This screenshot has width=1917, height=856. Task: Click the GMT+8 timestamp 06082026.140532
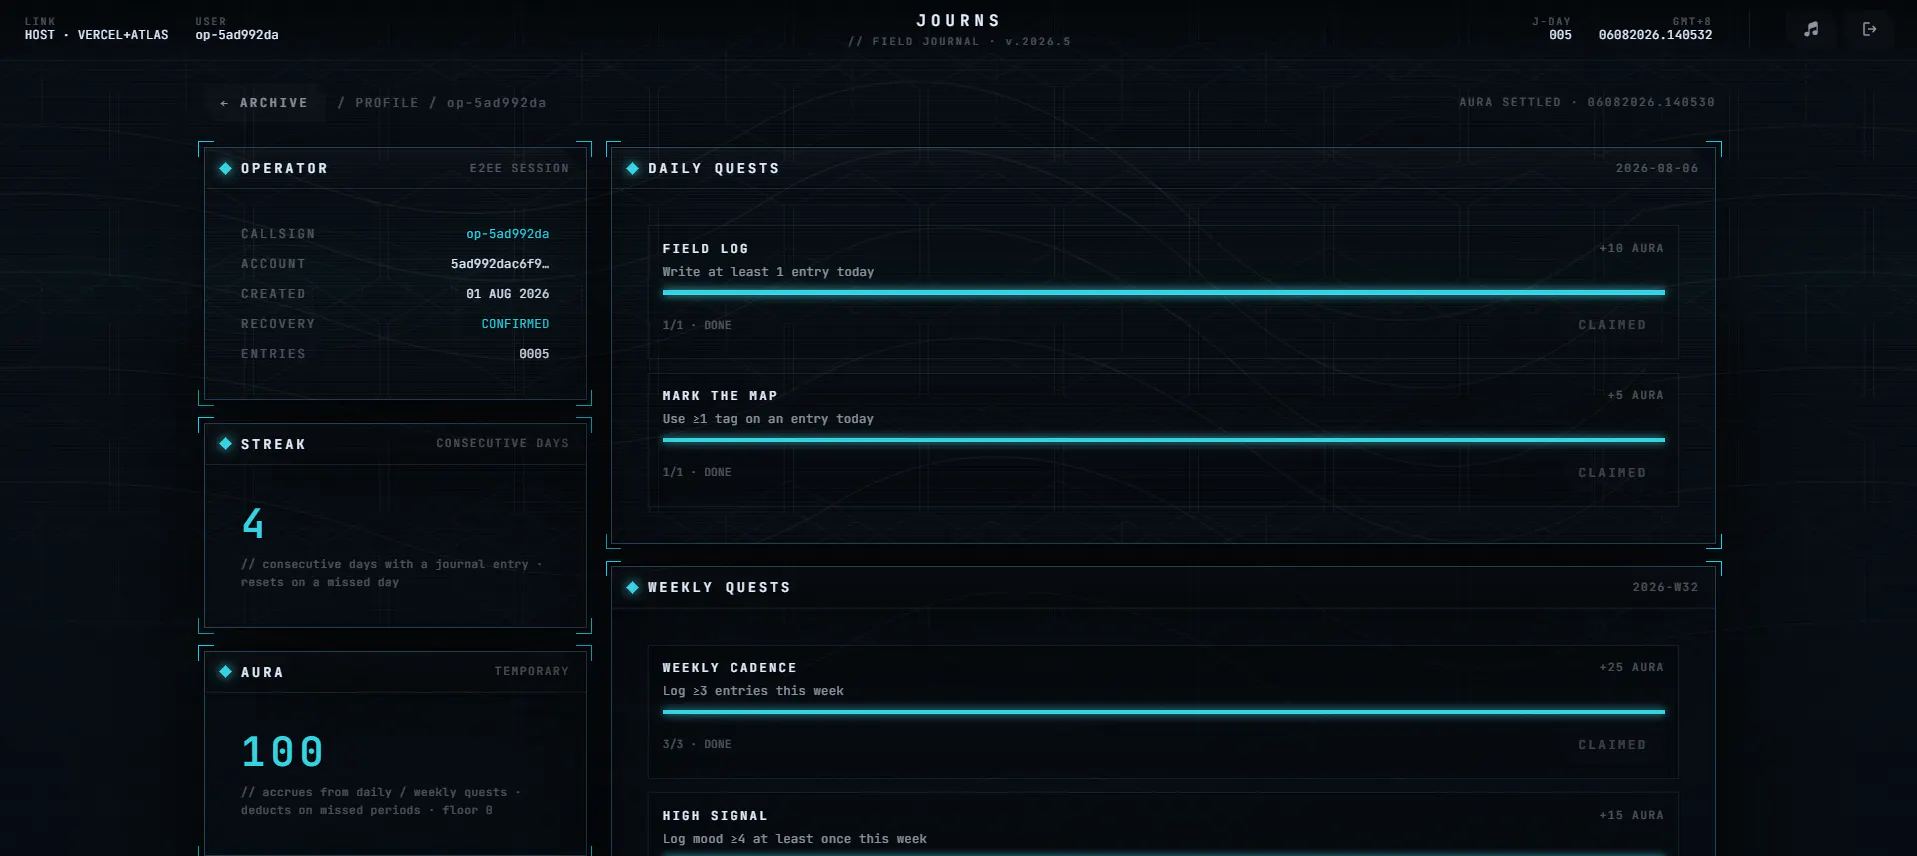(1655, 35)
